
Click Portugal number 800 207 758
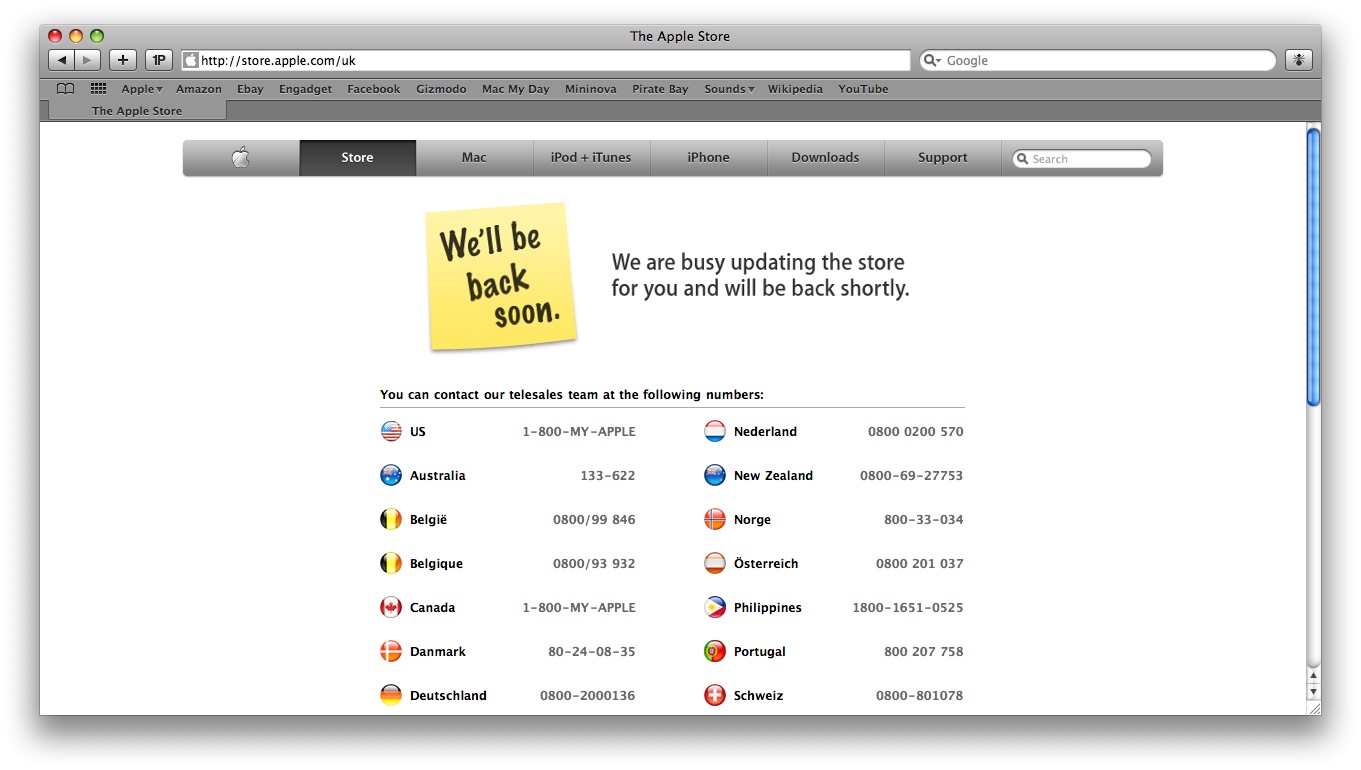(924, 652)
